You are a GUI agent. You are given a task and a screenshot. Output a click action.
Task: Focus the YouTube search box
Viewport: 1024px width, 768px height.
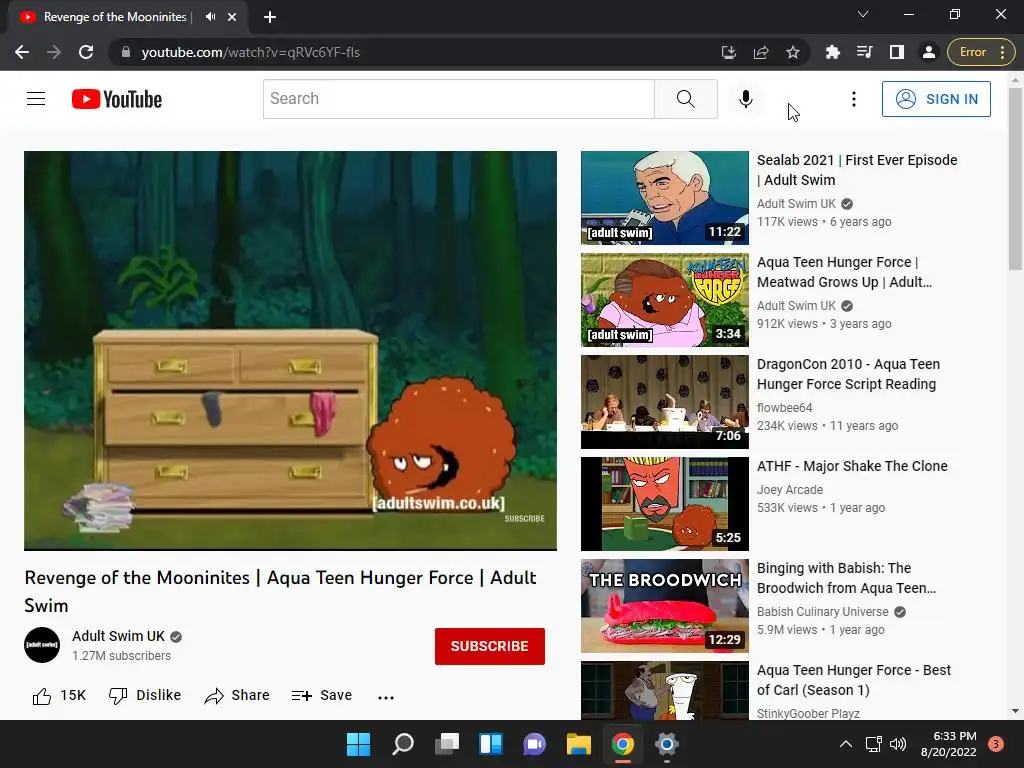[x=458, y=99]
